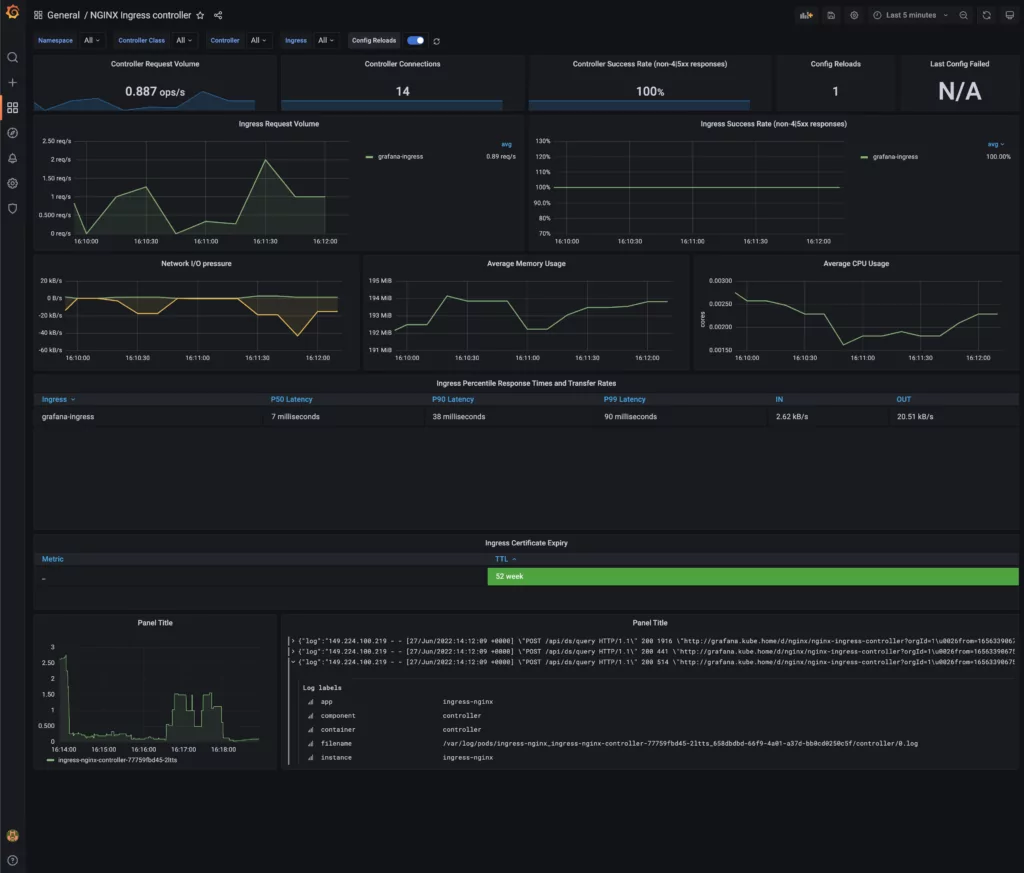This screenshot has width=1024, height=873.
Task: Open the Network I/O pressure panel title menu
Action: 196,264
